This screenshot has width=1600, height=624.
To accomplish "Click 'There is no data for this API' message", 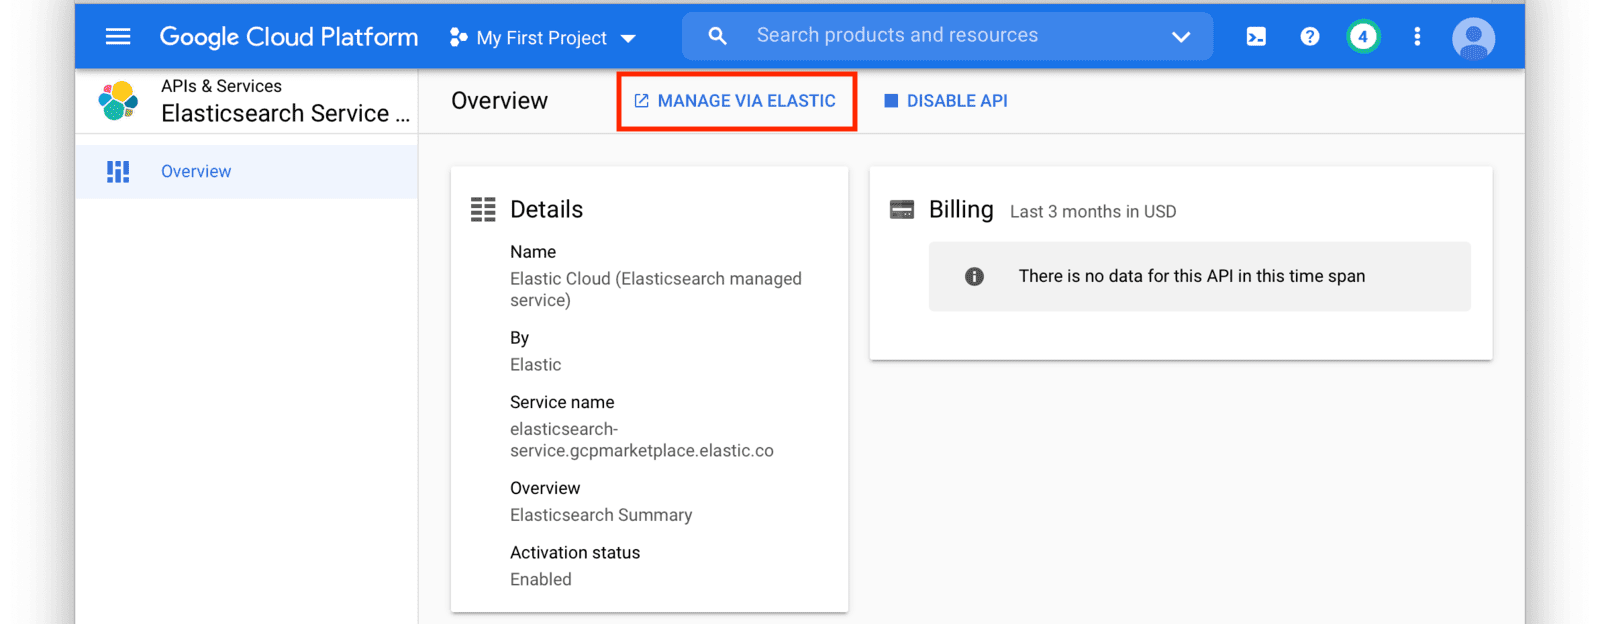I will point(1191,276).
